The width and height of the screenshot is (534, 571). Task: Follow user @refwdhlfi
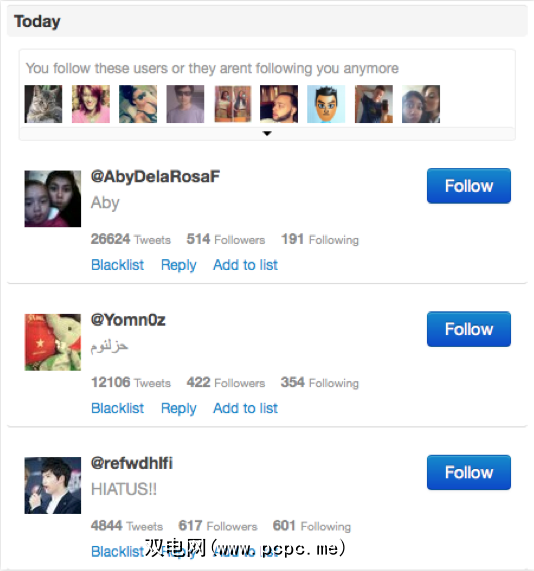coord(469,472)
